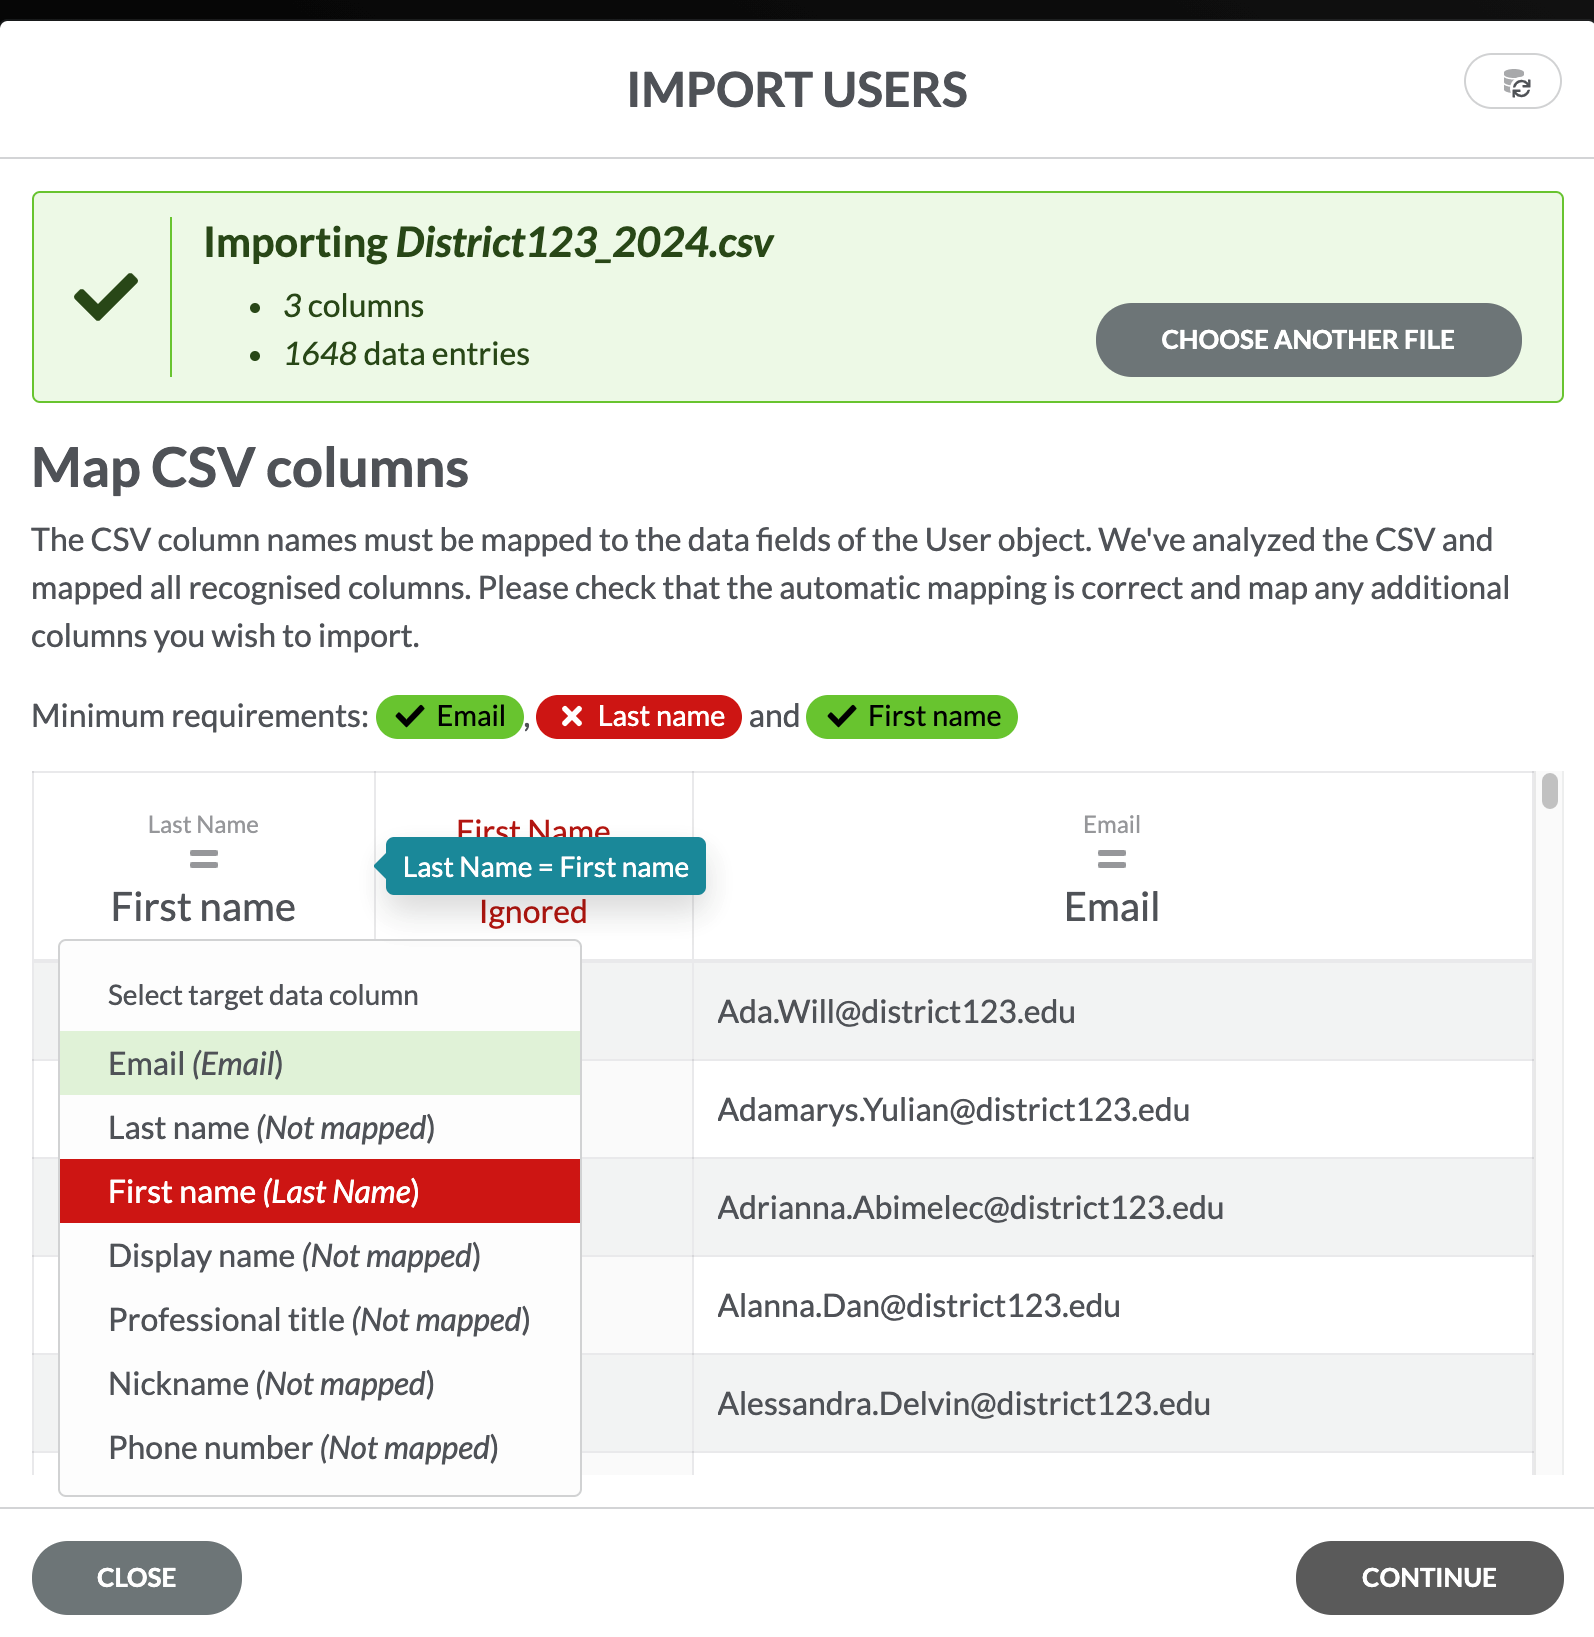This screenshot has height=1637, width=1594.
Task: Click the green Email requirement pill
Action: tap(449, 716)
